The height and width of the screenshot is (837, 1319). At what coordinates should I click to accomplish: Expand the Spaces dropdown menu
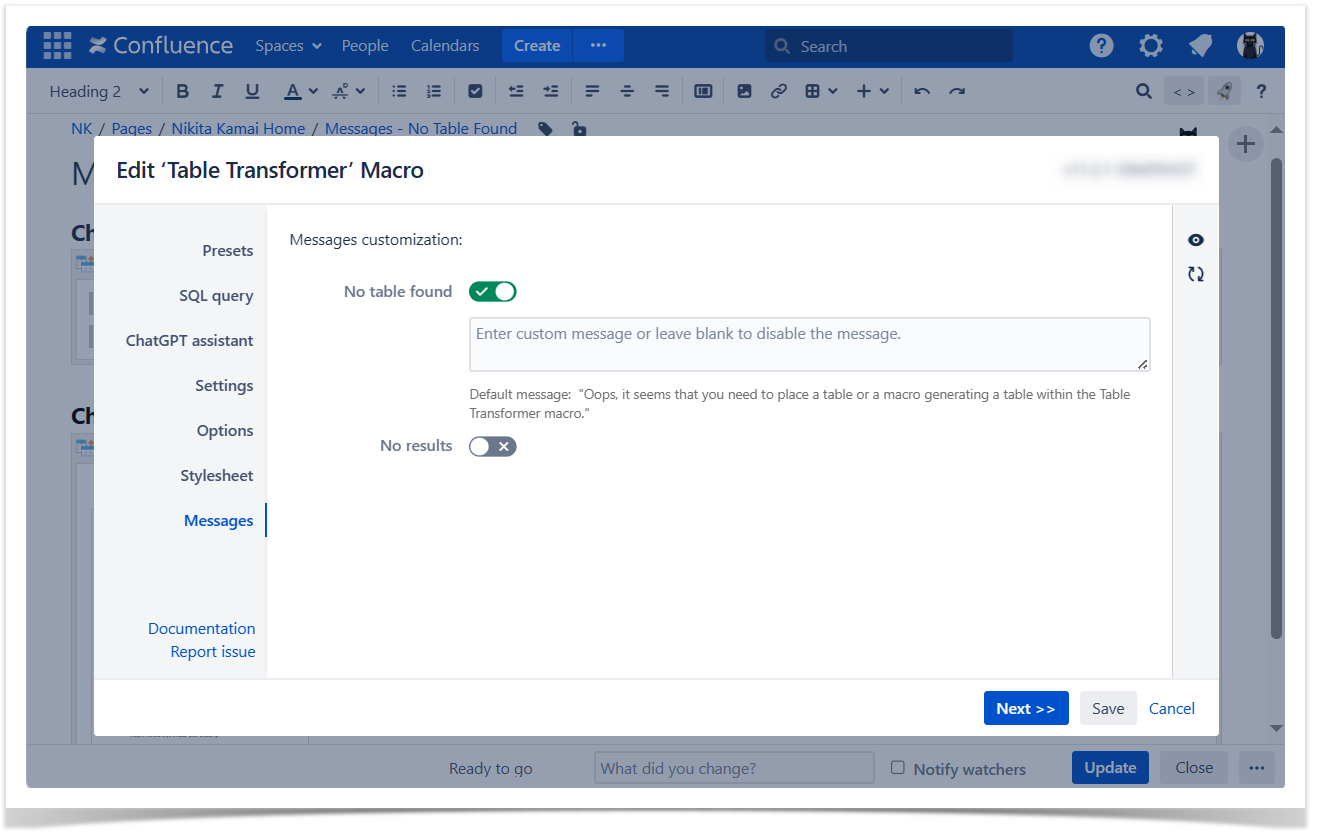pyautogui.click(x=288, y=46)
